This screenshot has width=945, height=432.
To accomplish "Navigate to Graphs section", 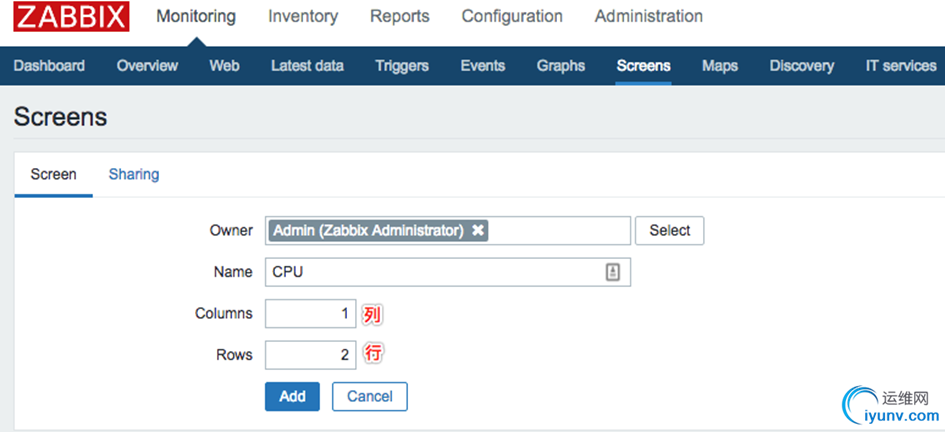I will (560, 66).
